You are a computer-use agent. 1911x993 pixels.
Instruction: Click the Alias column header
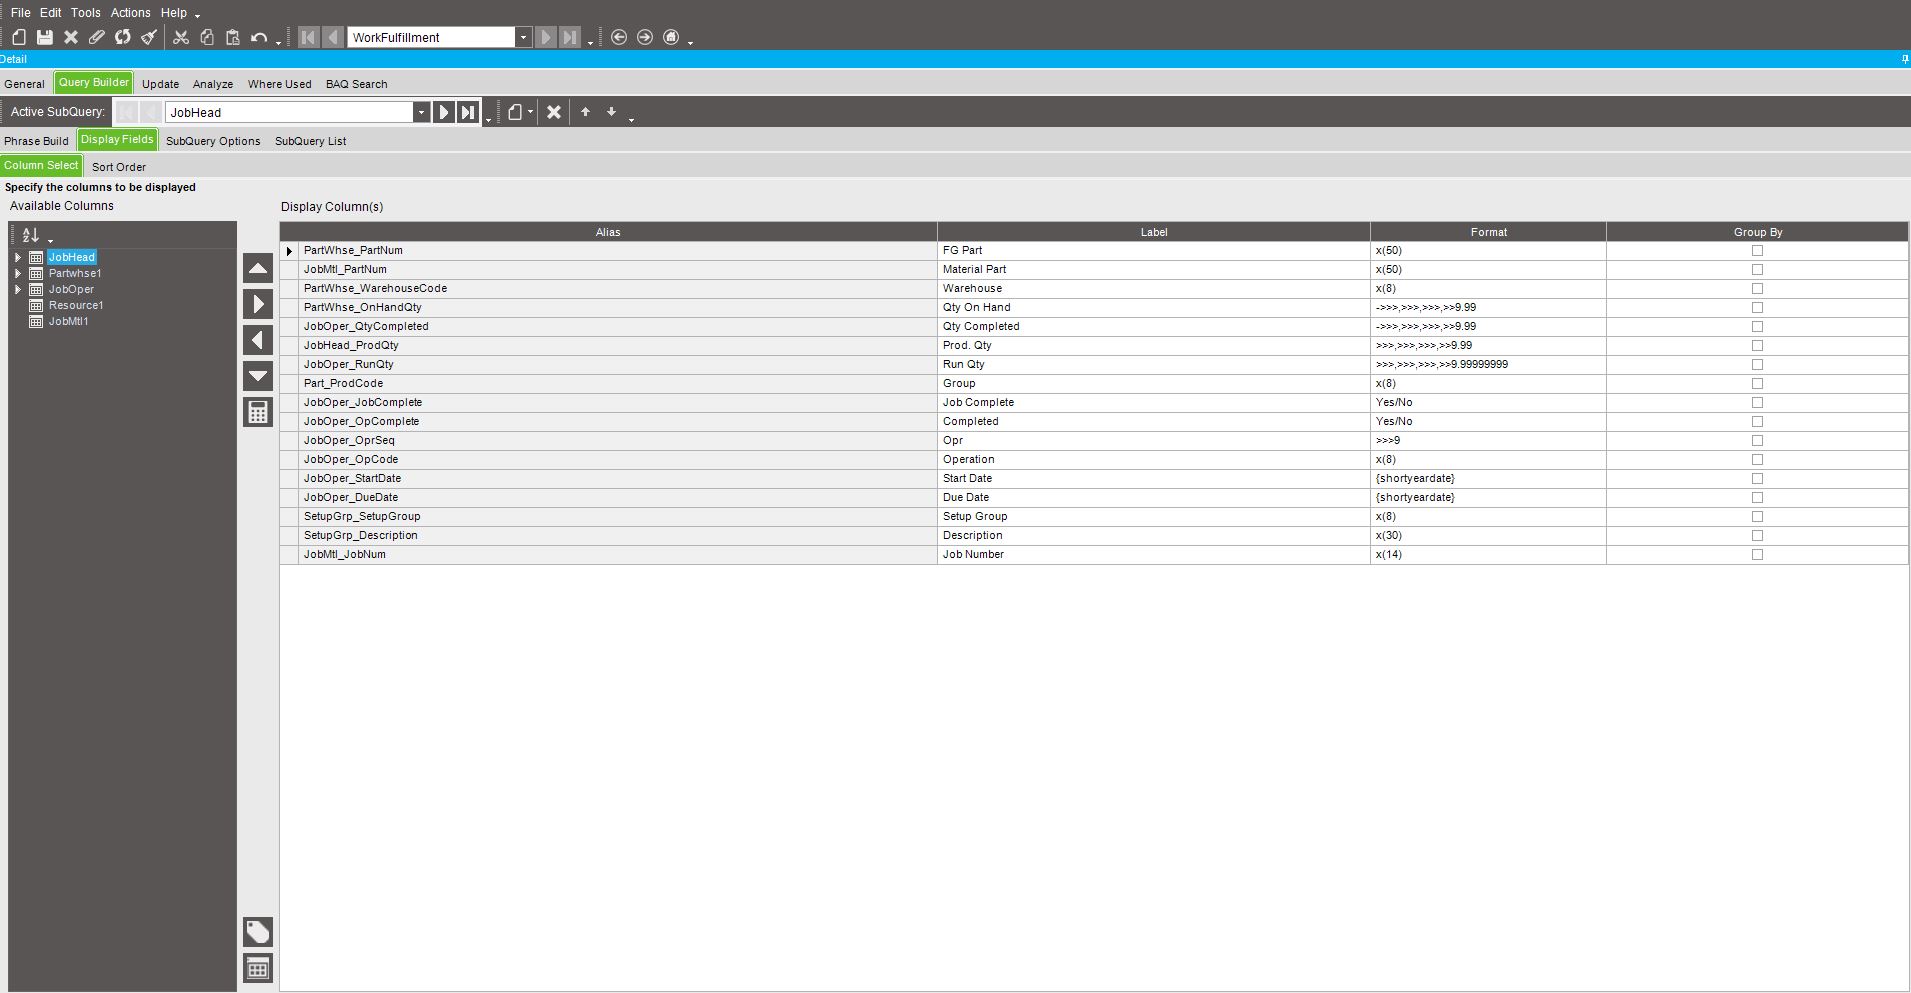[x=608, y=232]
